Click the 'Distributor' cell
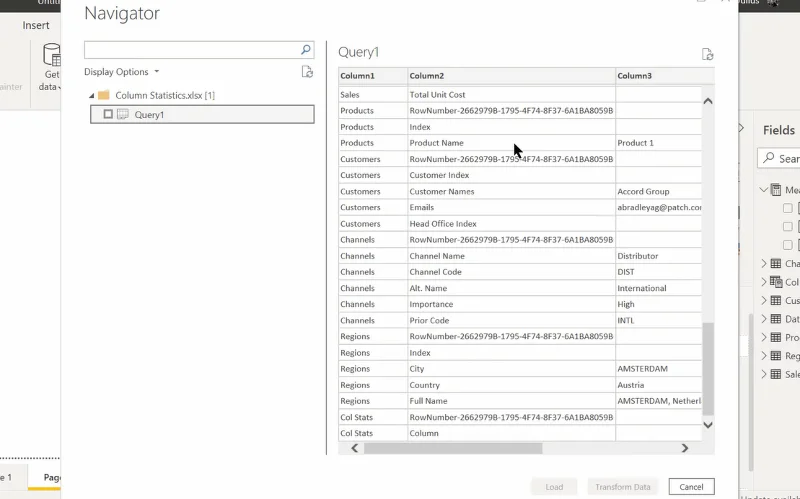 658,256
